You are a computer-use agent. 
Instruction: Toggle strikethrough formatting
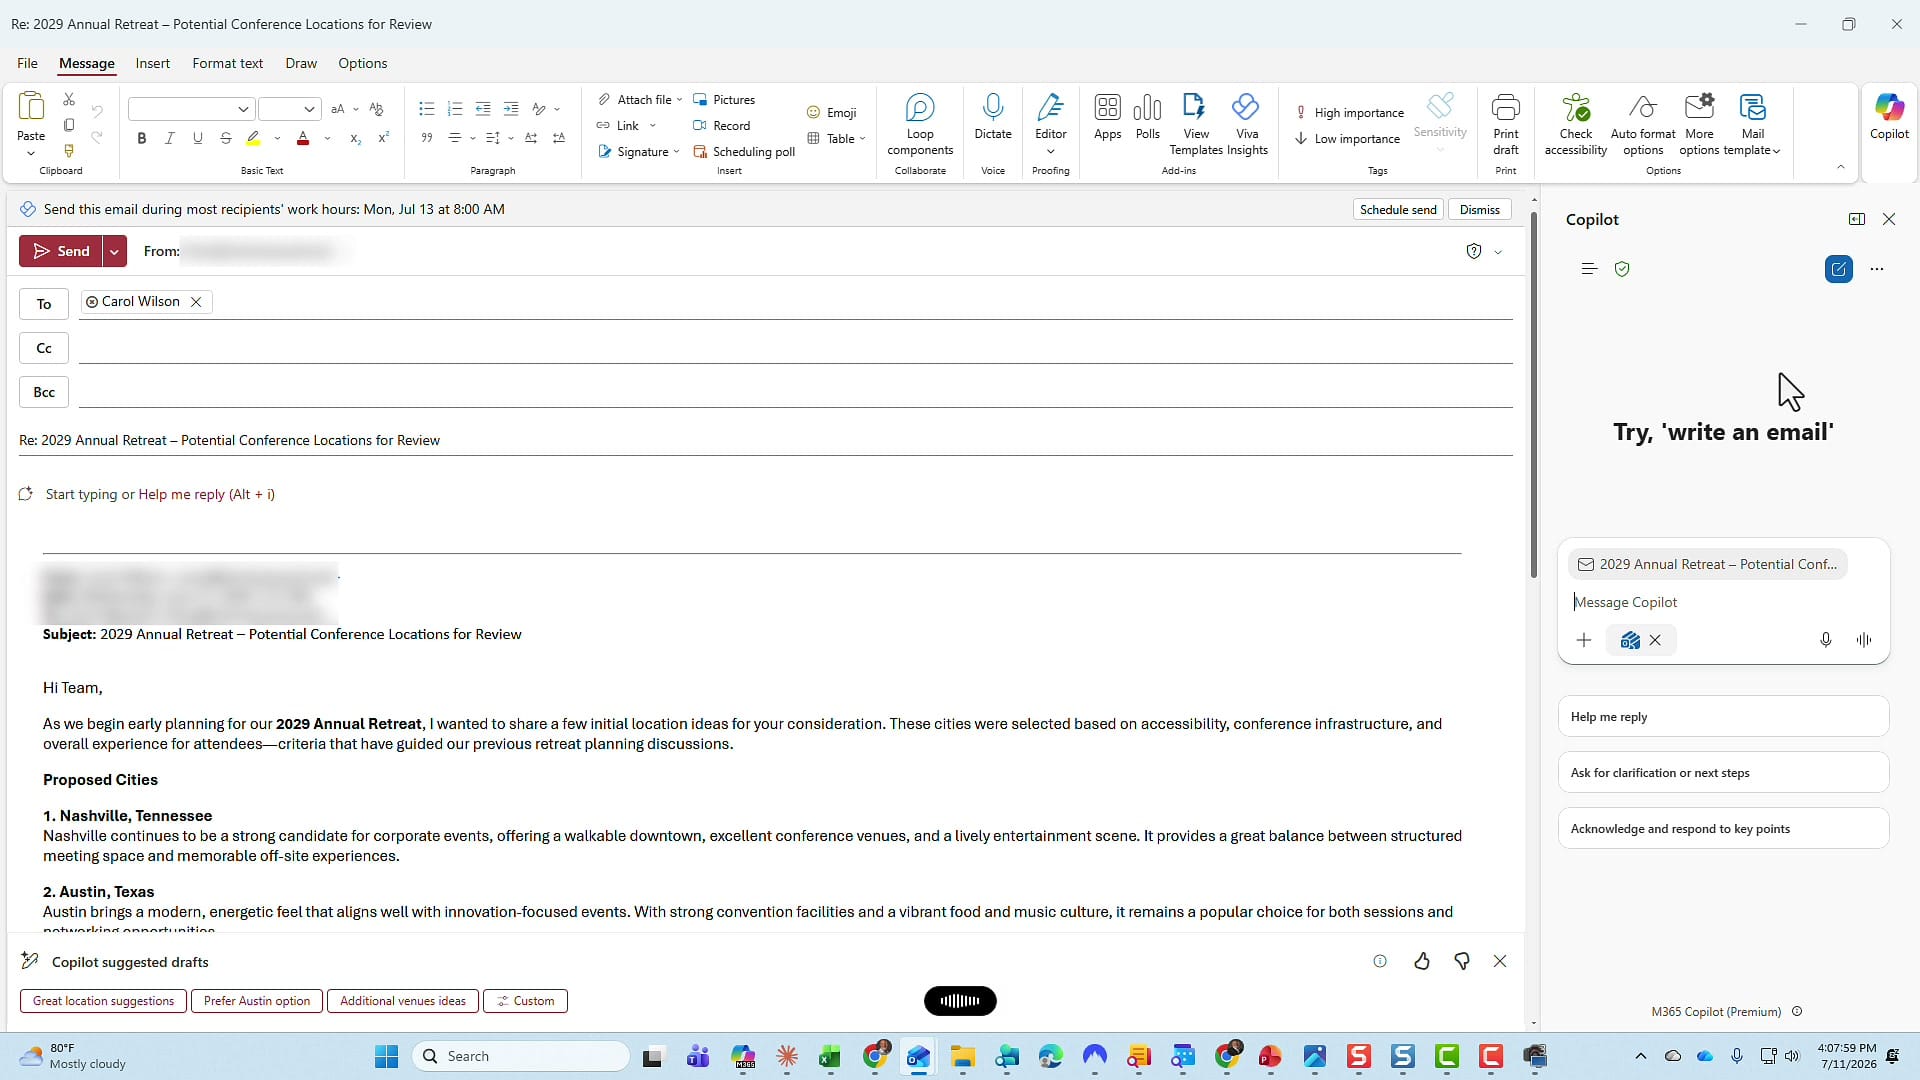point(226,139)
